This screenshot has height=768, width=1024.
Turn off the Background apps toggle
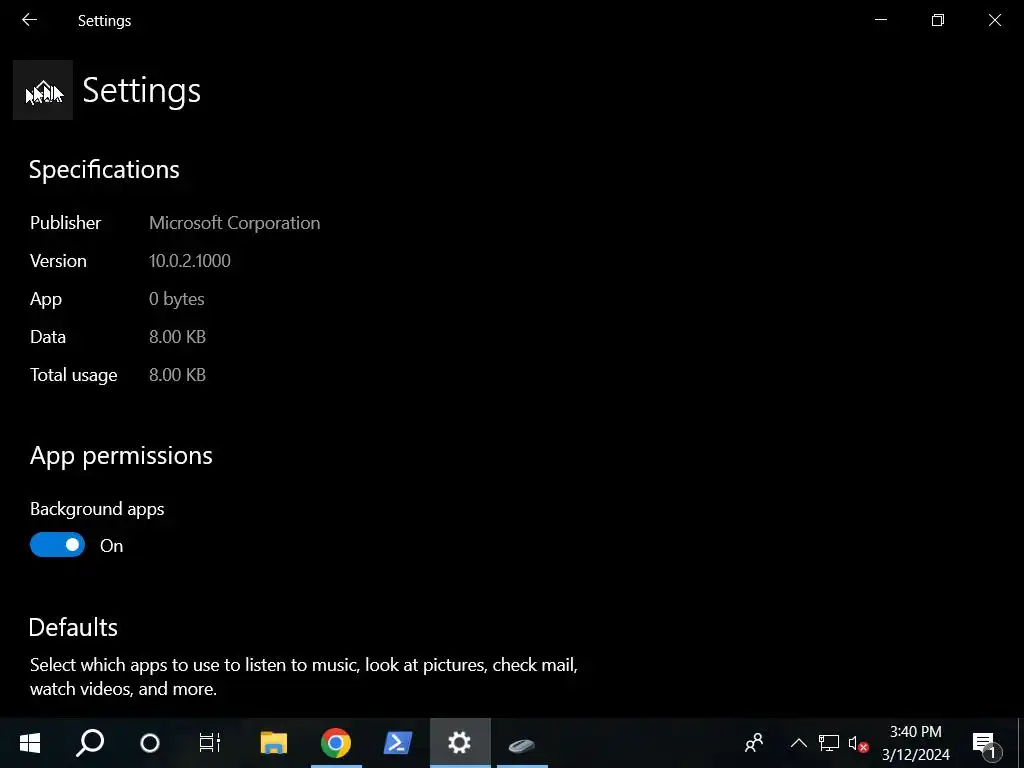pos(57,545)
